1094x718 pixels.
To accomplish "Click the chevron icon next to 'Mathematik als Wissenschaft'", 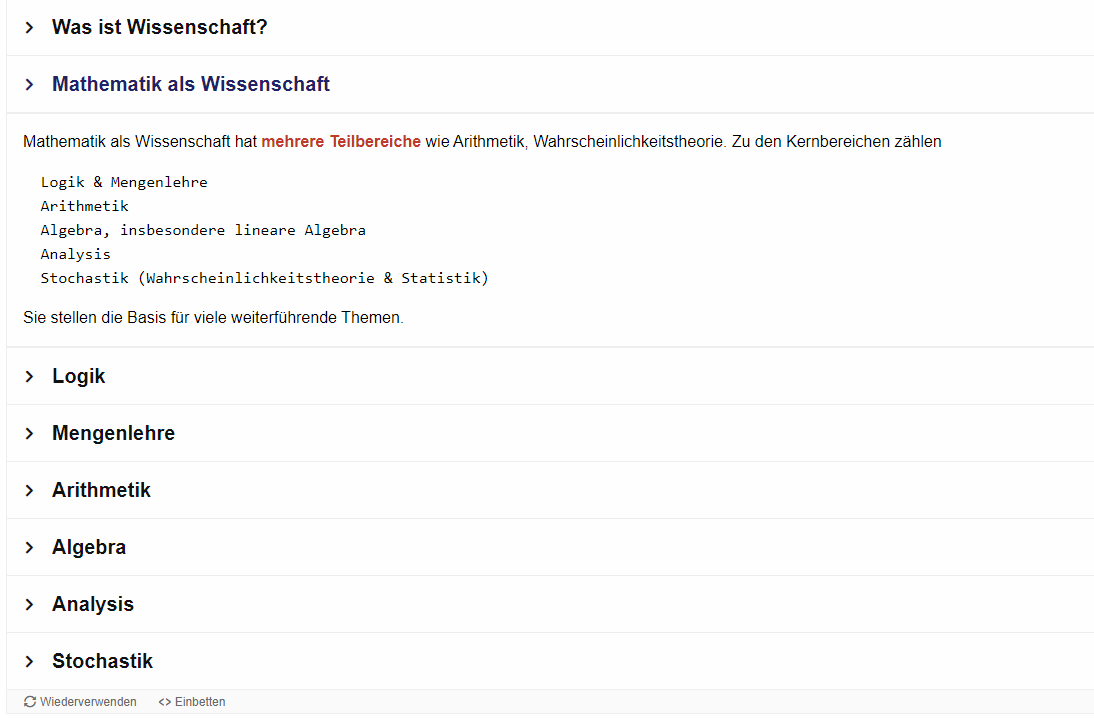I will [x=29, y=85].
